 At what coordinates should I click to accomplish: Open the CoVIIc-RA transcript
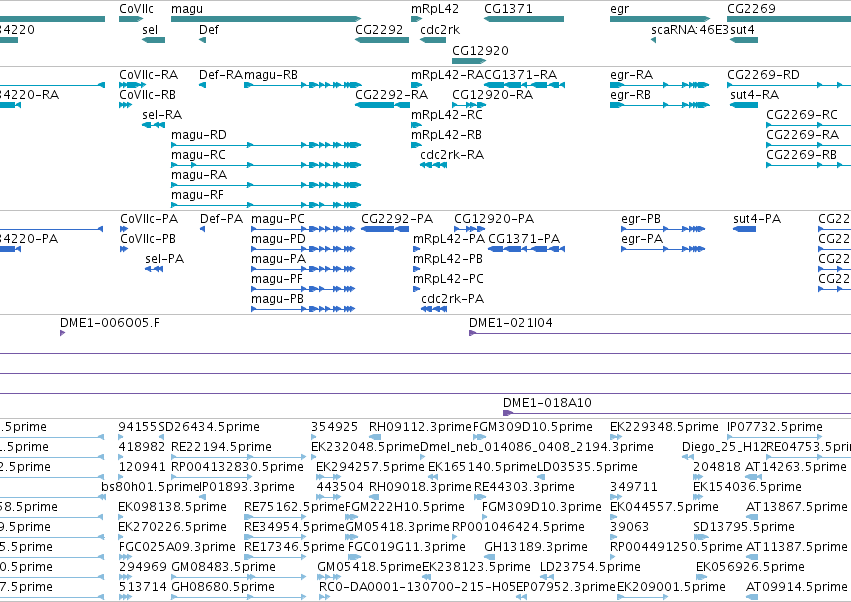tap(132, 85)
